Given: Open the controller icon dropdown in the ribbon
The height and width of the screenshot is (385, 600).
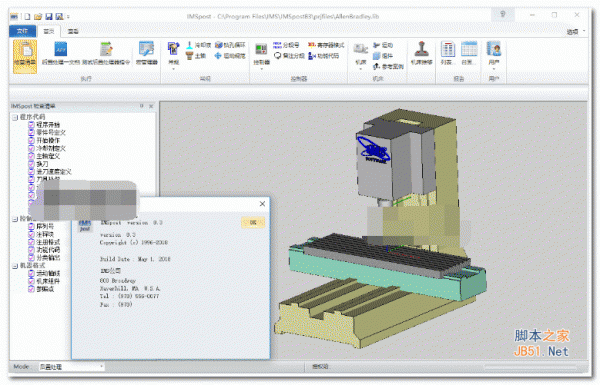Looking at the screenshot, I should [262, 69].
